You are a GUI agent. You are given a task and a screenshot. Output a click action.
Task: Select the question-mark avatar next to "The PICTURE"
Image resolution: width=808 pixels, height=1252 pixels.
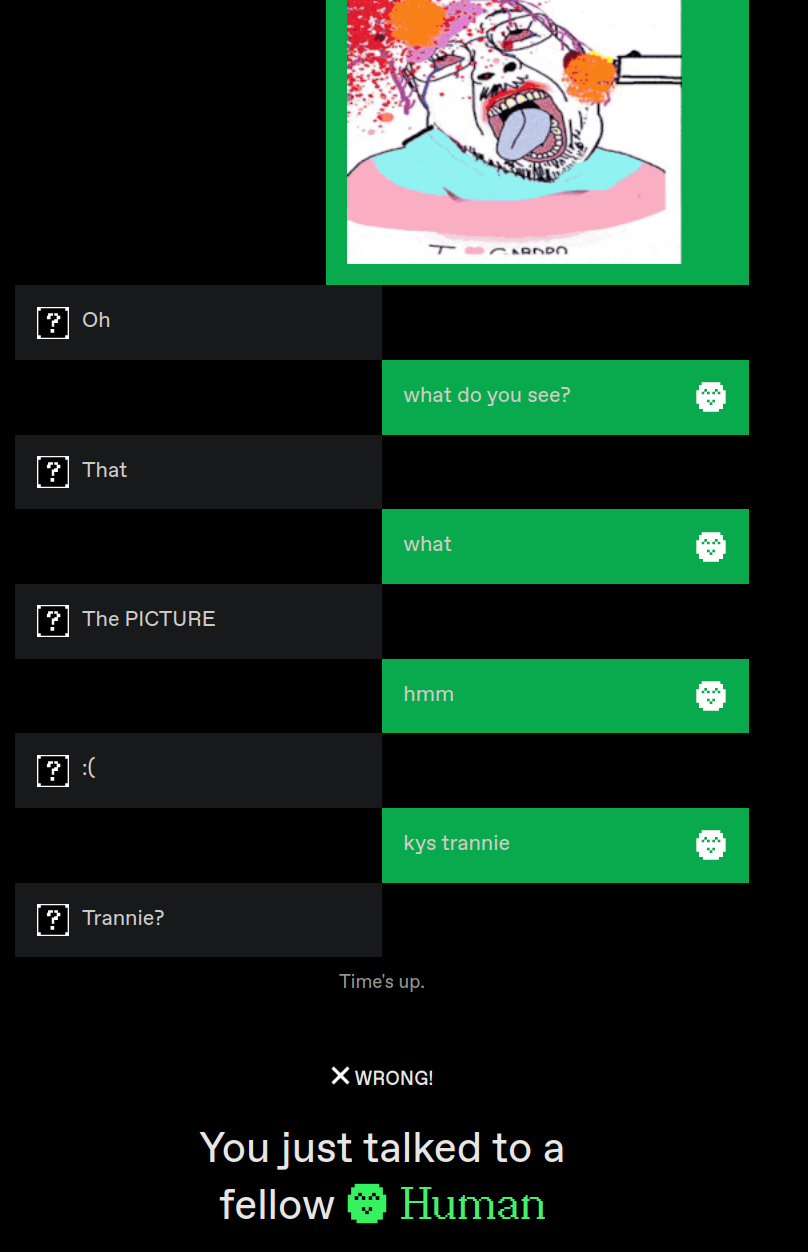[53, 621]
